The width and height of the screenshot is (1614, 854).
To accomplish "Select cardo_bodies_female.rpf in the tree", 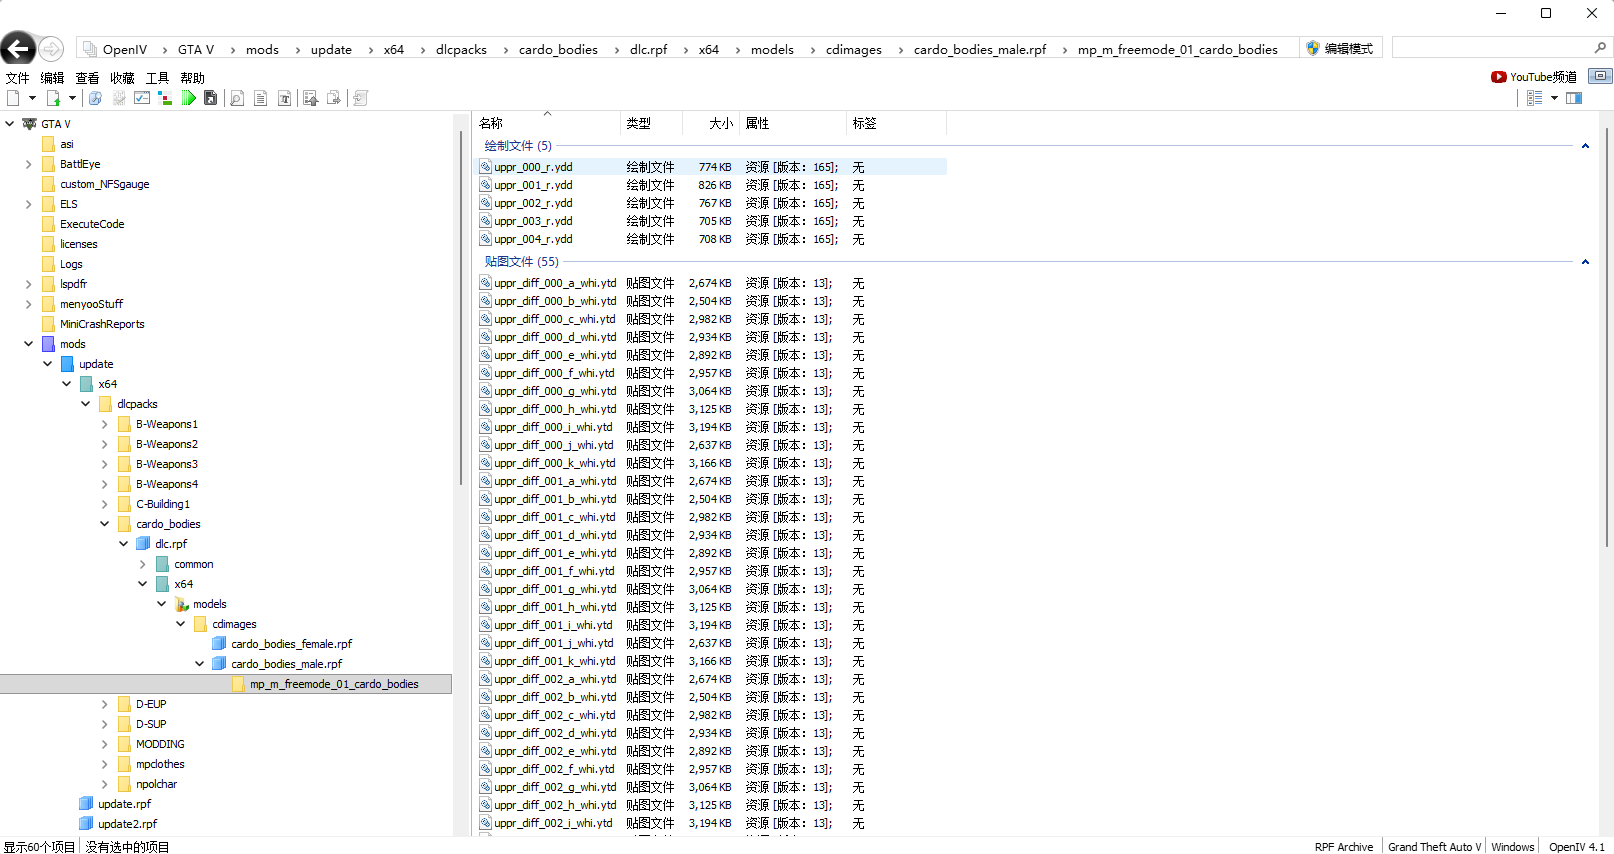I will 291,644.
